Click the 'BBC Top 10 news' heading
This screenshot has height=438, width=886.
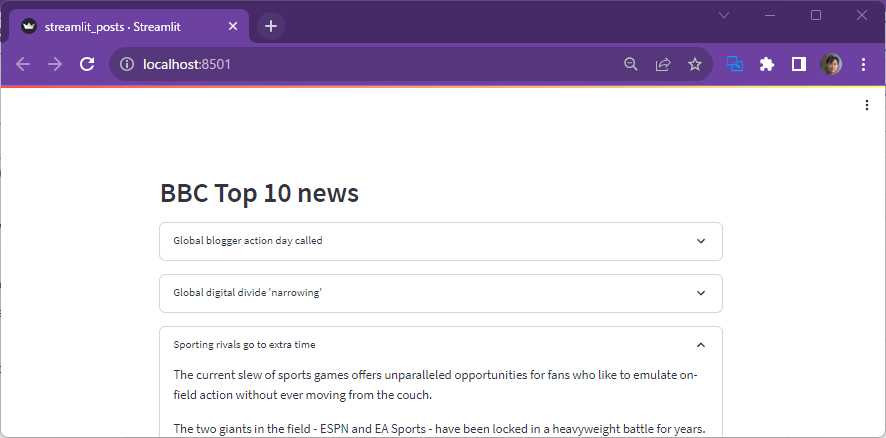pyautogui.click(x=259, y=193)
